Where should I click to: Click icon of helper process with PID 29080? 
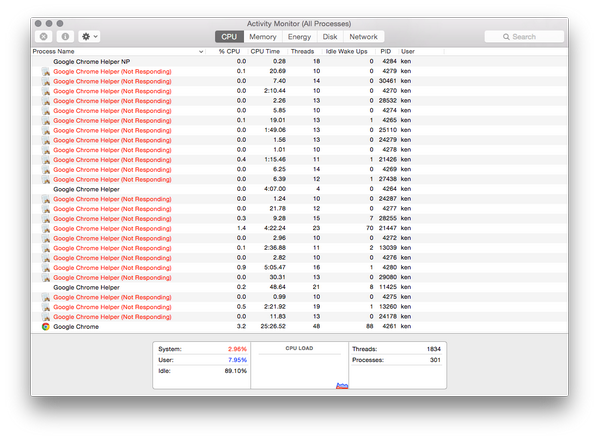point(46,277)
